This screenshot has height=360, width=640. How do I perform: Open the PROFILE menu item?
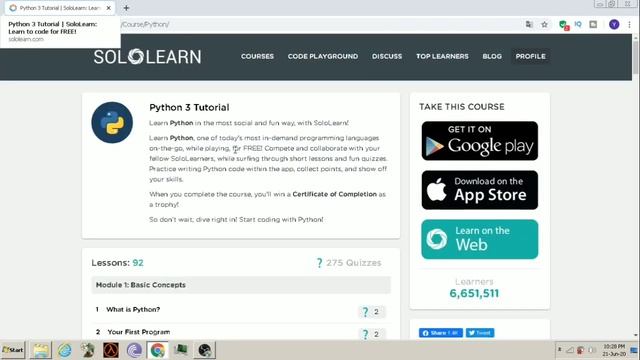(530, 56)
